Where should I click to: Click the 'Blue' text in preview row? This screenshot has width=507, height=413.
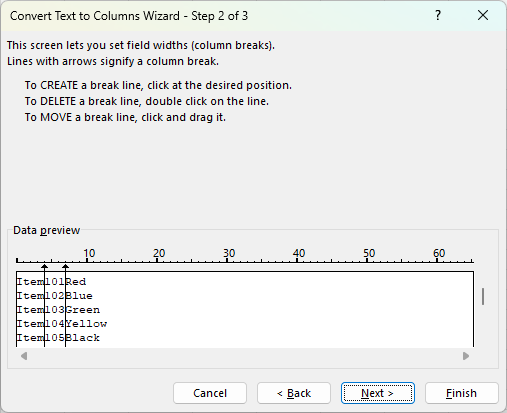click(79, 296)
